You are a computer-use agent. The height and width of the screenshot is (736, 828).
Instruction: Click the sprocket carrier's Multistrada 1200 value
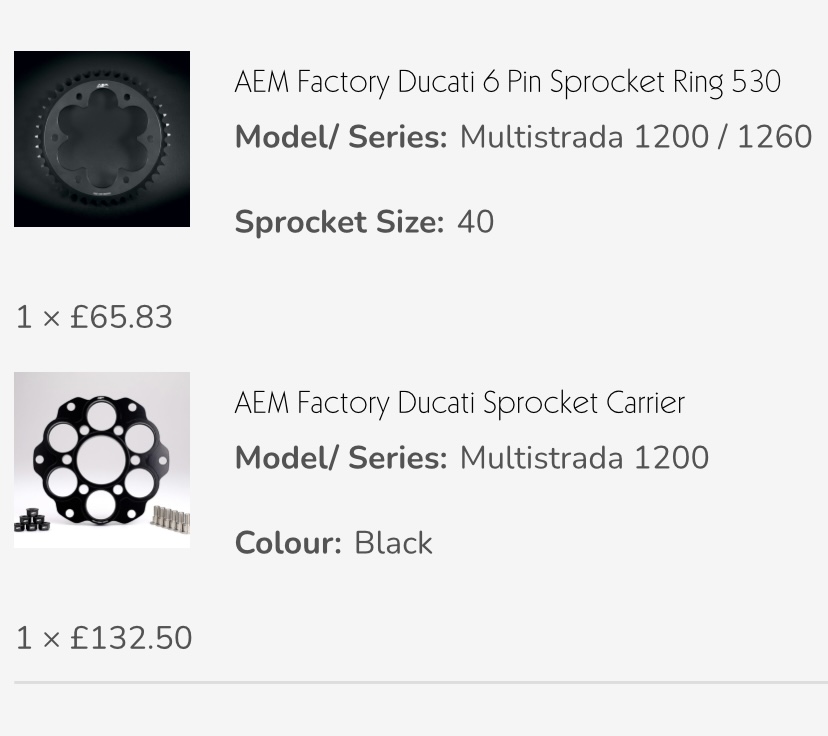point(584,457)
